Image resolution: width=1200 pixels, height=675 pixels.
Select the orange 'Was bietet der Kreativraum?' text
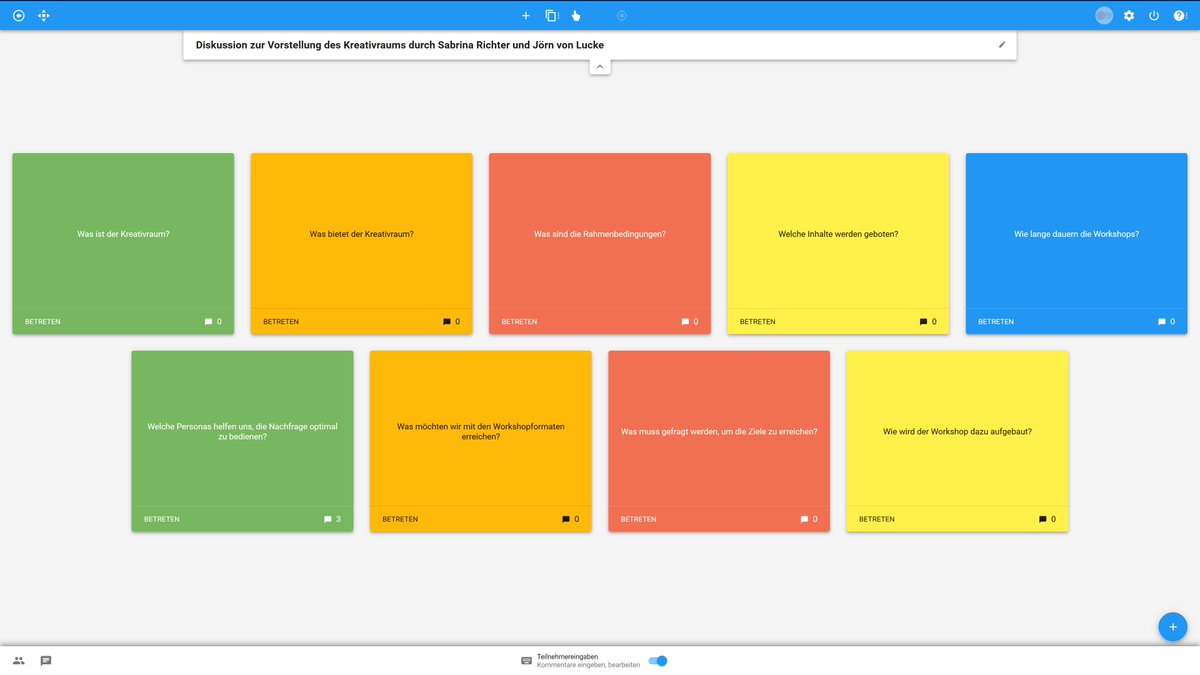362,234
